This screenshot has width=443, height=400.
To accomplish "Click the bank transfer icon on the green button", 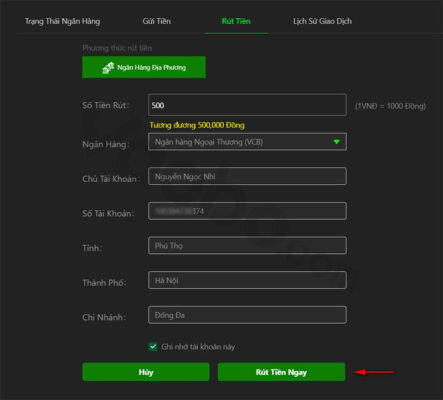I will pyautogui.click(x=108, y=68).
